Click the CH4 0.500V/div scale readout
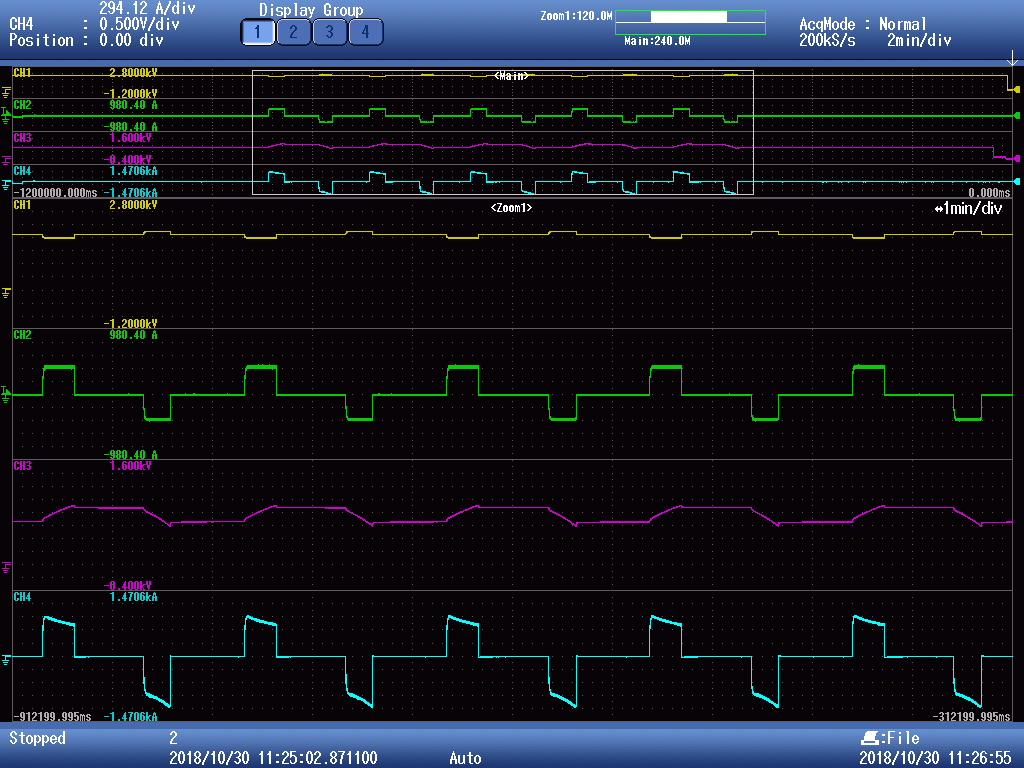This screenshot has width=1024, height=768. point(137,24)
